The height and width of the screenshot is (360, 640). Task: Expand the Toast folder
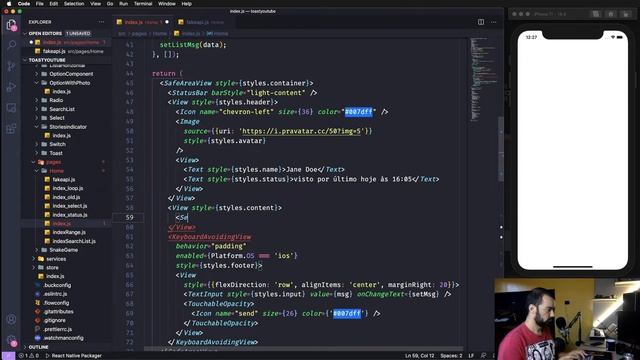pos(56,153)
